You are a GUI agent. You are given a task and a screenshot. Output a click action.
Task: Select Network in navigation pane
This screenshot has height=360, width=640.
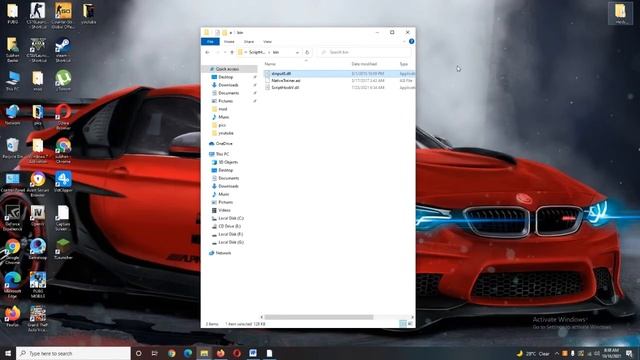[x=223, y=253]
